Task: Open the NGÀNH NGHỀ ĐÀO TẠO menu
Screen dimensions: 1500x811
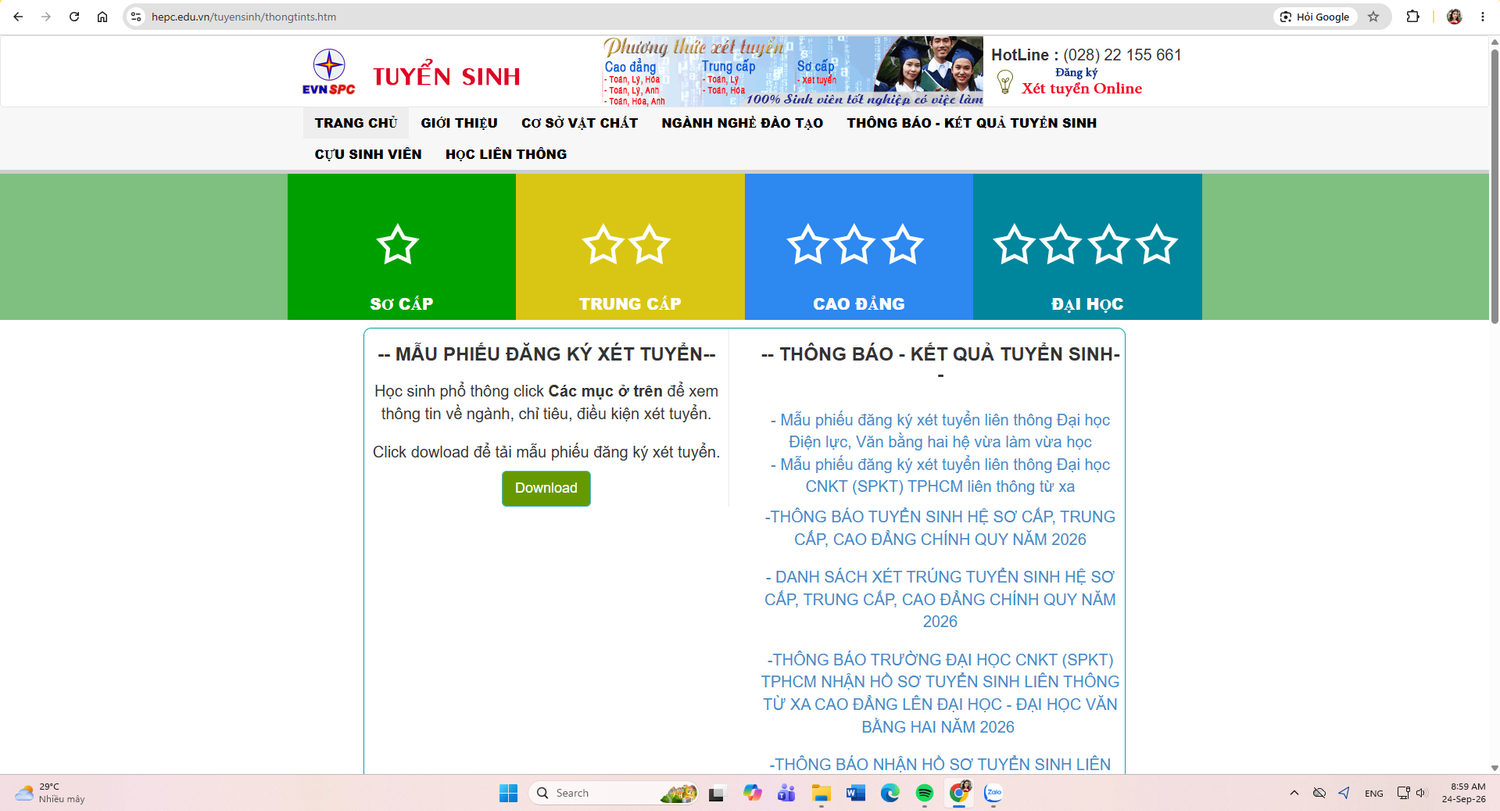Action: (742, 123)
